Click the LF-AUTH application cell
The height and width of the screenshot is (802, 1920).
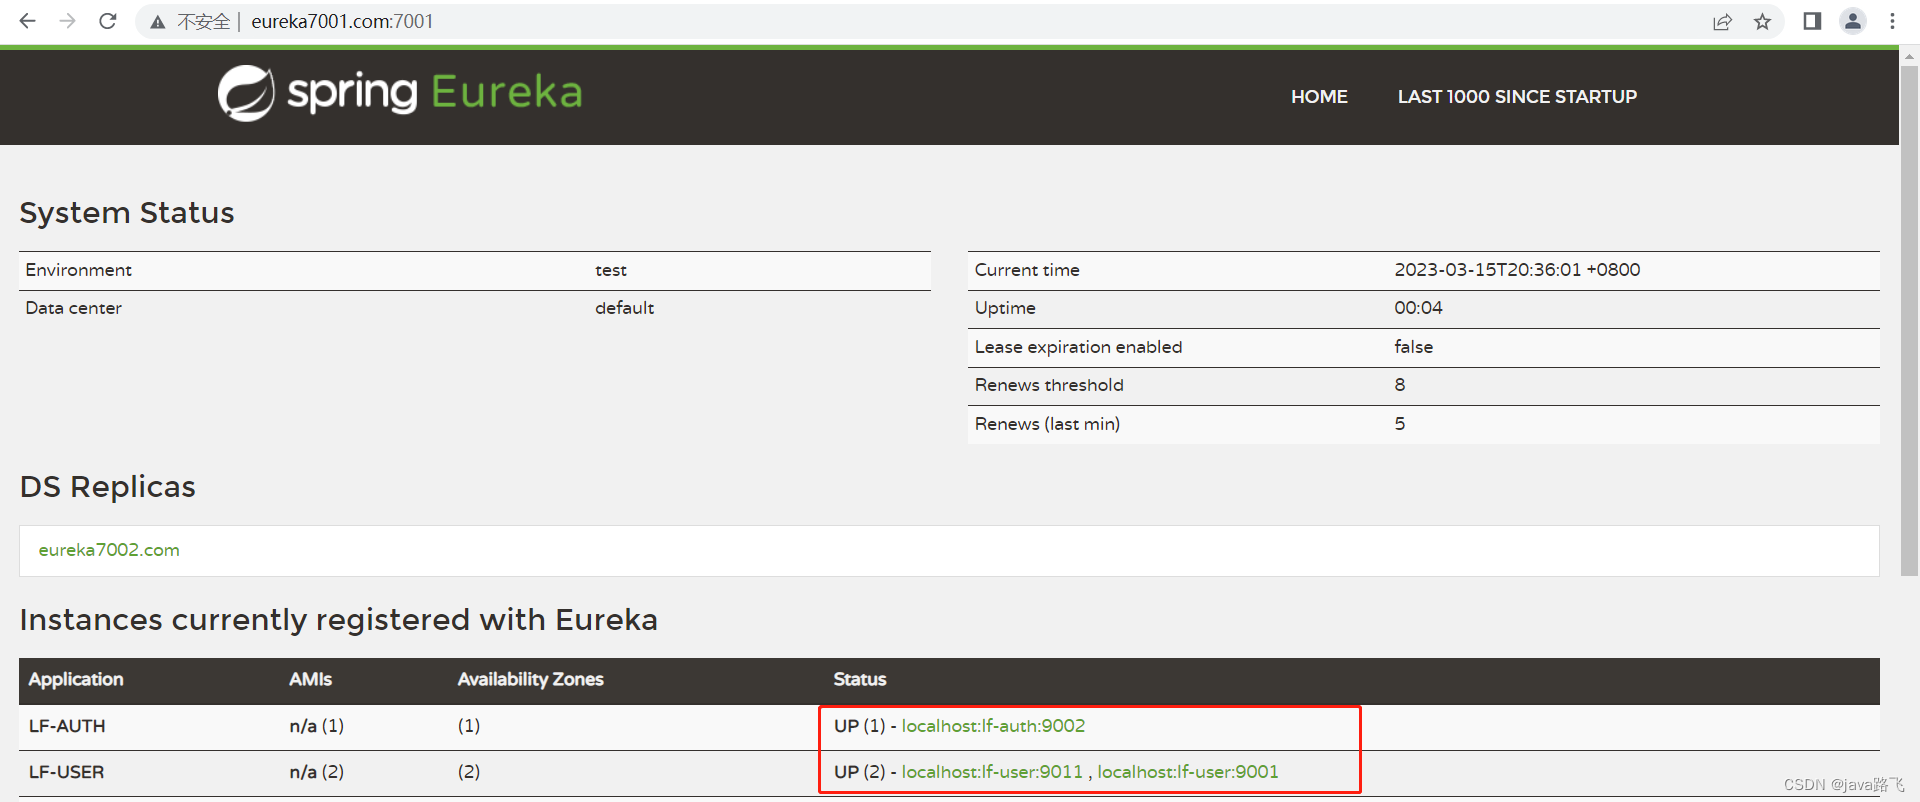coord(67,726)
